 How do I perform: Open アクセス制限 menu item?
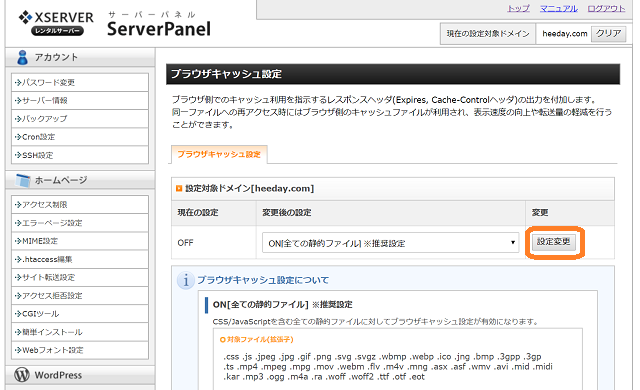coord(80,204)
